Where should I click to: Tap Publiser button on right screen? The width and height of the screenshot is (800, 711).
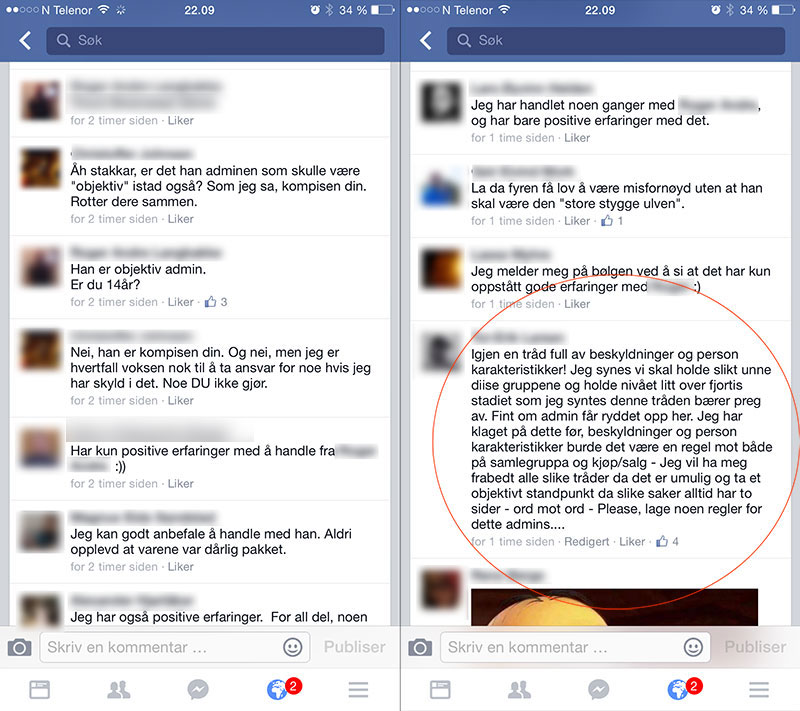tap(755, 647)
